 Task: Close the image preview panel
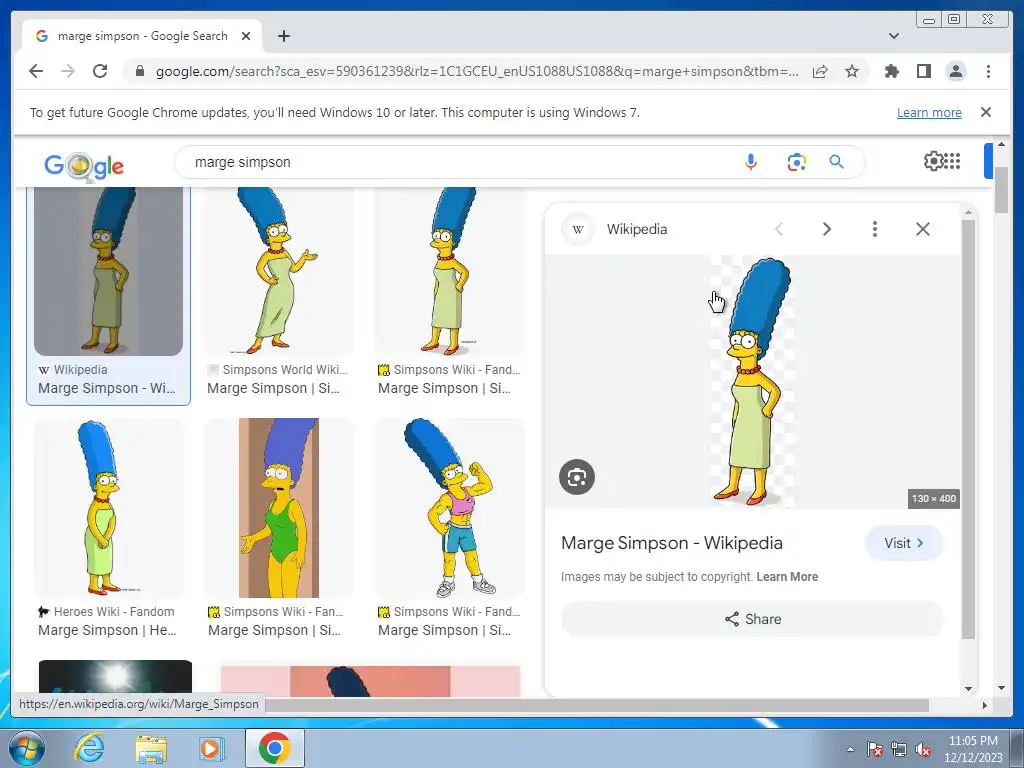923,229
